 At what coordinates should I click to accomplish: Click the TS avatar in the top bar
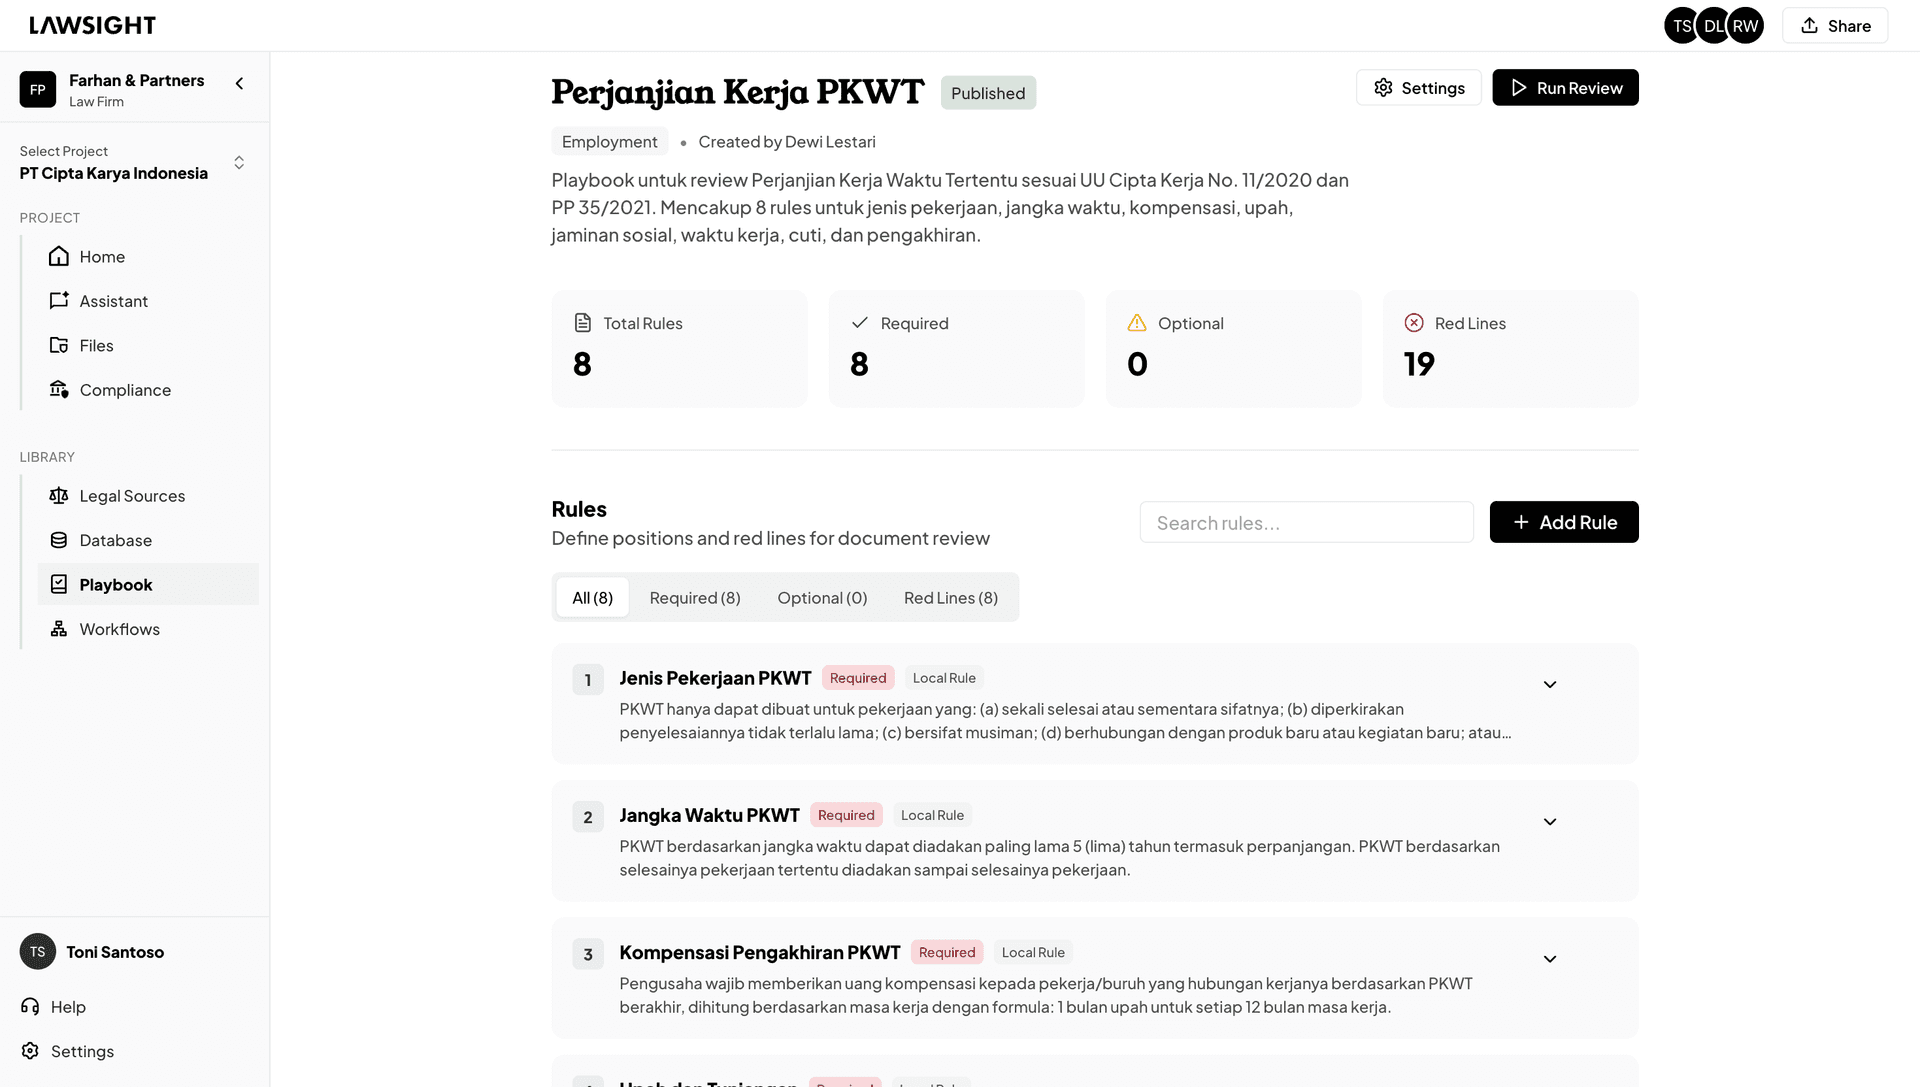[x=1681, y=25]
